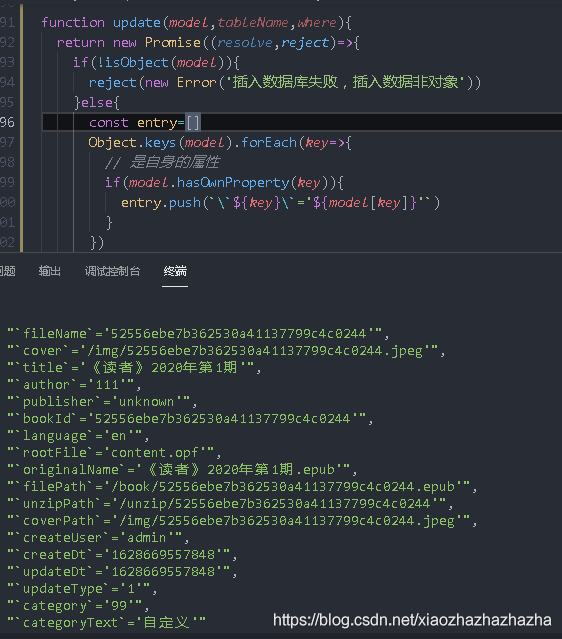
Task: Click line number 91 in the gutter
Action: 7,22
